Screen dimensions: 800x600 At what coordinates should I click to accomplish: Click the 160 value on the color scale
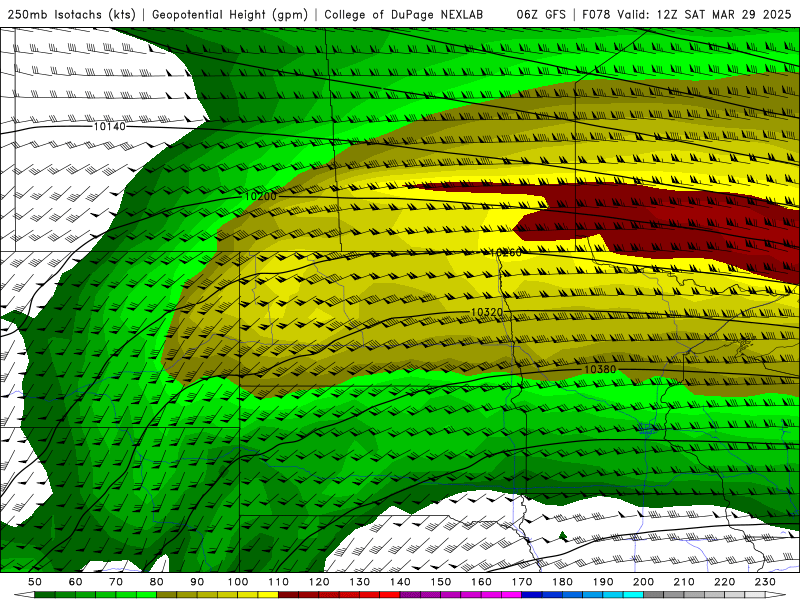click(x=481, y=582)
